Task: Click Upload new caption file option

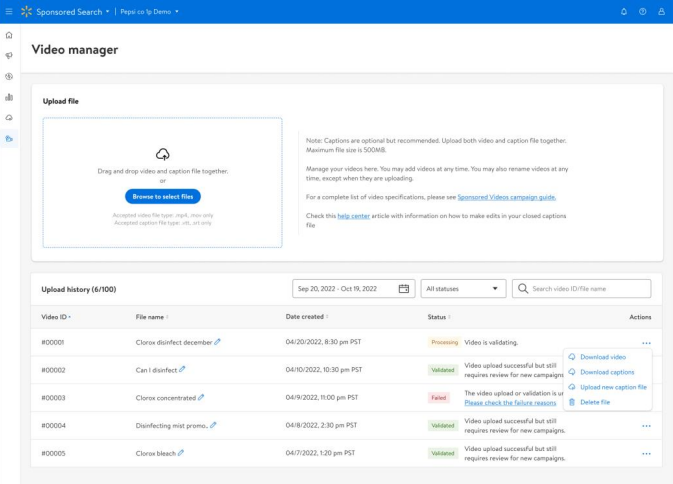Action: 613,387
